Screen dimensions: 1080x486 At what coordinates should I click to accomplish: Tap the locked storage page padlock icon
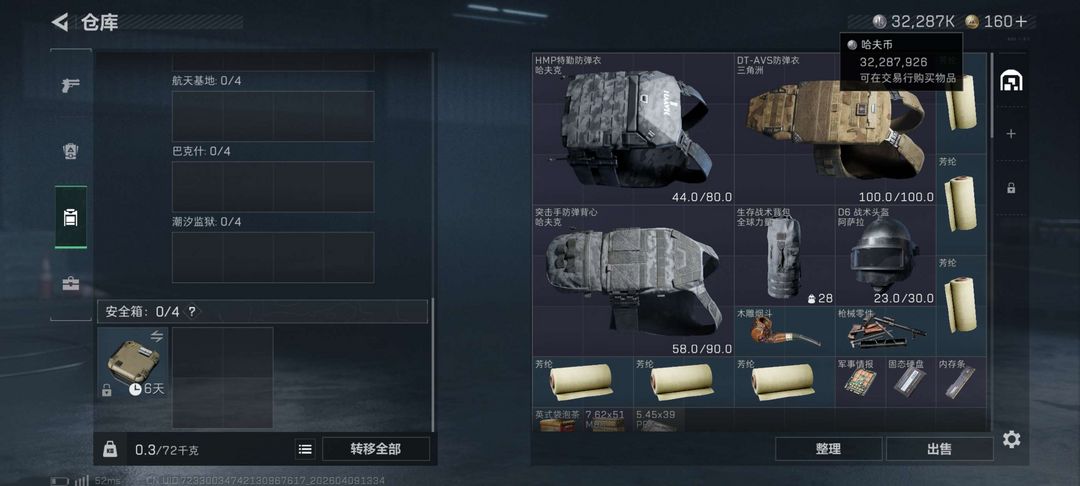point(1010,187)
